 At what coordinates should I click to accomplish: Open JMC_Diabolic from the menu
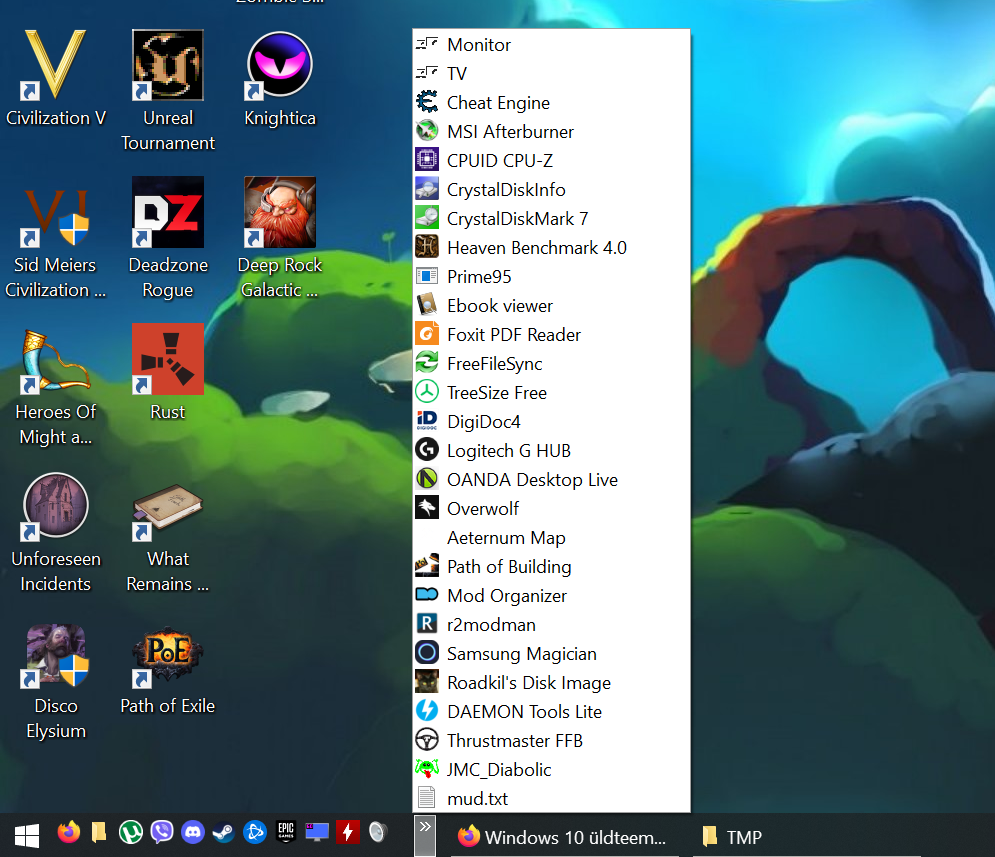[x=551, y=769]
